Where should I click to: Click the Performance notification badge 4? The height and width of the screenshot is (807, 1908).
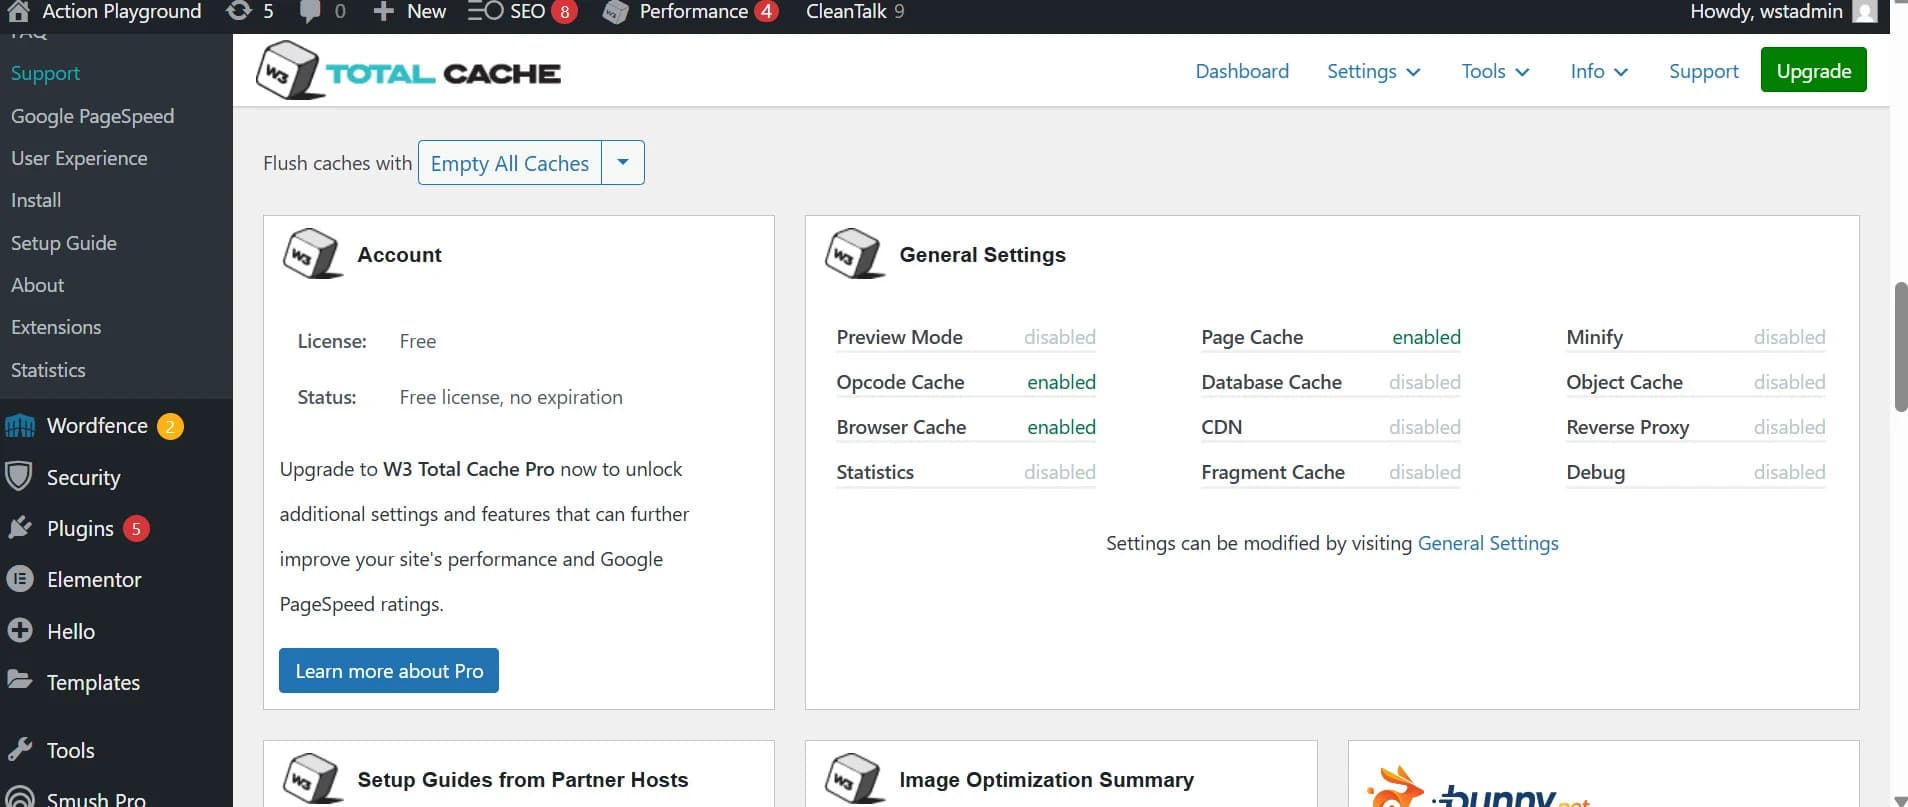[766, 11]
